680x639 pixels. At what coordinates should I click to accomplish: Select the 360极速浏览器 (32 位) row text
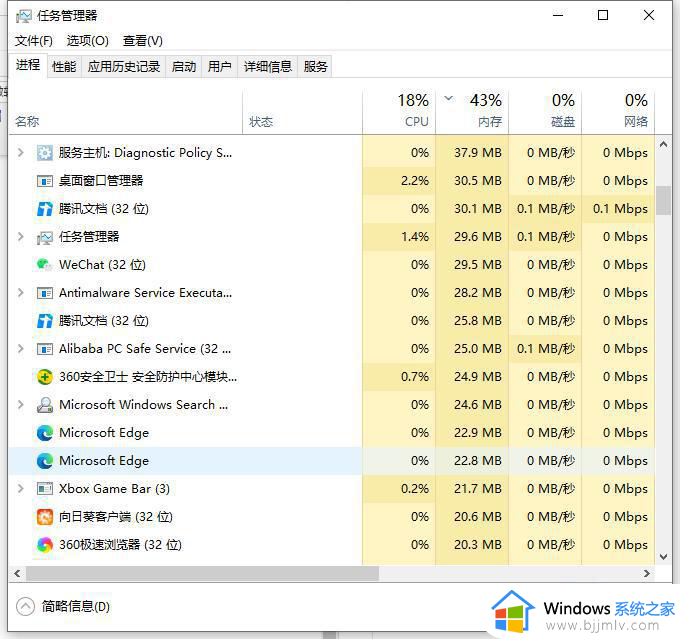coord(120,545)
